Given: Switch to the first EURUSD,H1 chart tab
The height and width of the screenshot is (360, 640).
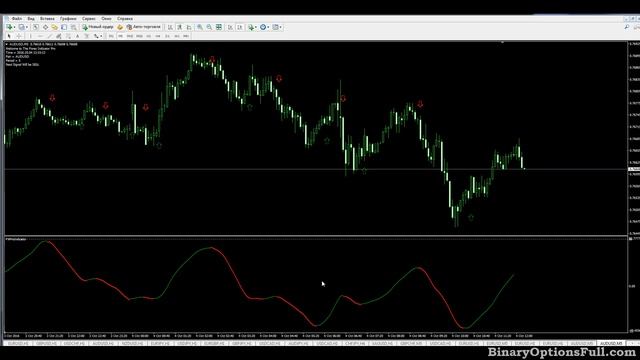Looking at the screenshot, I should tap(18, 344).
